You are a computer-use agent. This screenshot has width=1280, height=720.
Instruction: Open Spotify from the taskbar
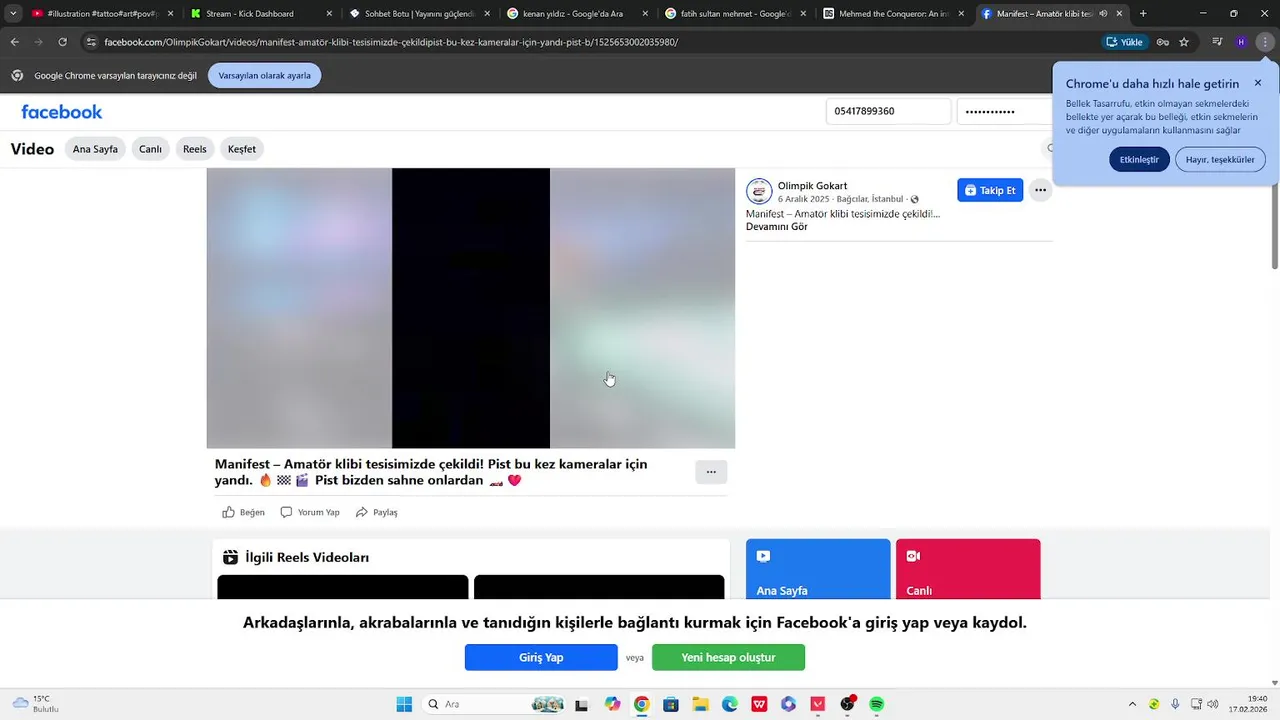click(877, 704)
